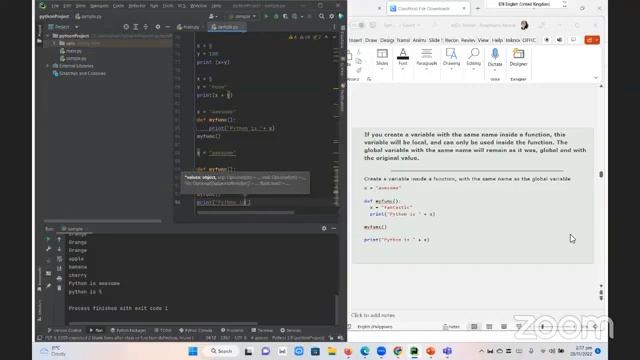Select Scratches and Consoles tree item
The width and height of the screenshot is (640, 360).
click(79, 73)
